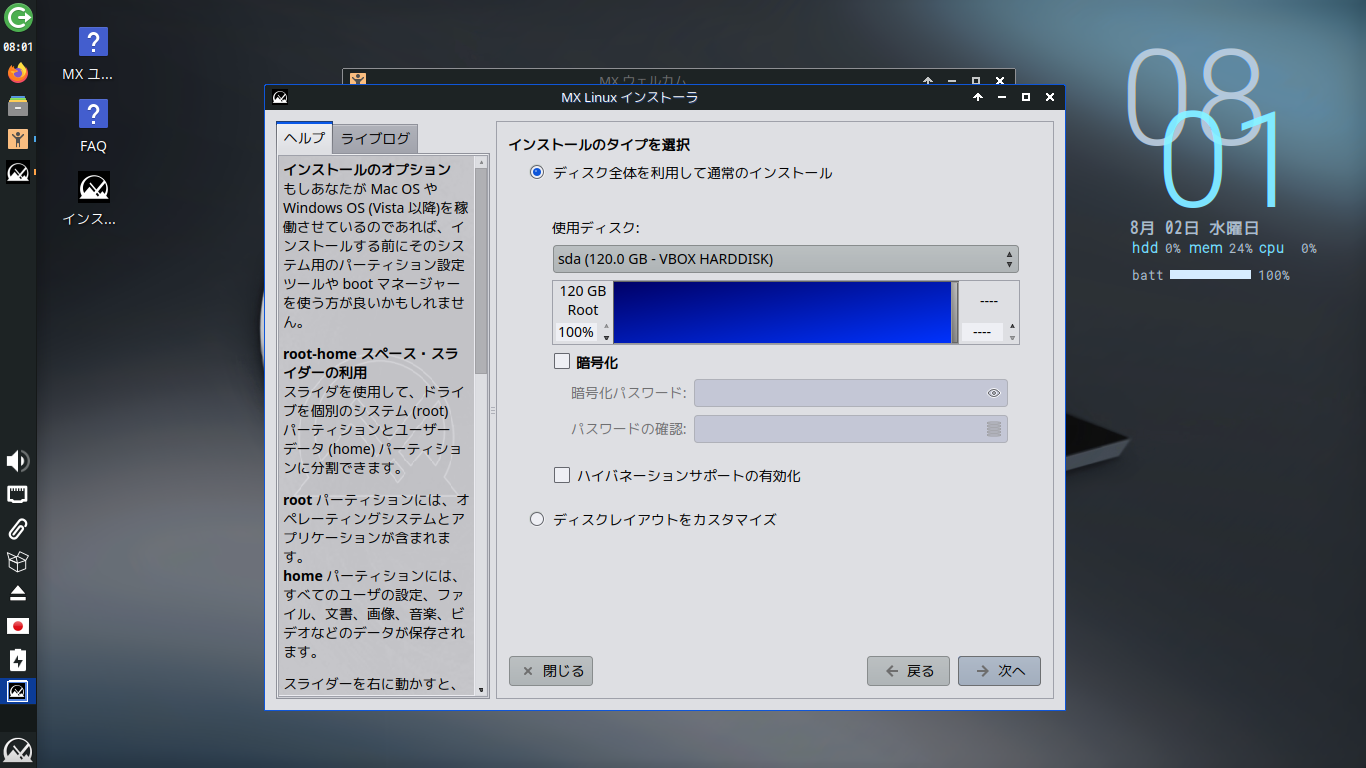Click the encryption password input field

pyautogui.click(x=850, y=393)
